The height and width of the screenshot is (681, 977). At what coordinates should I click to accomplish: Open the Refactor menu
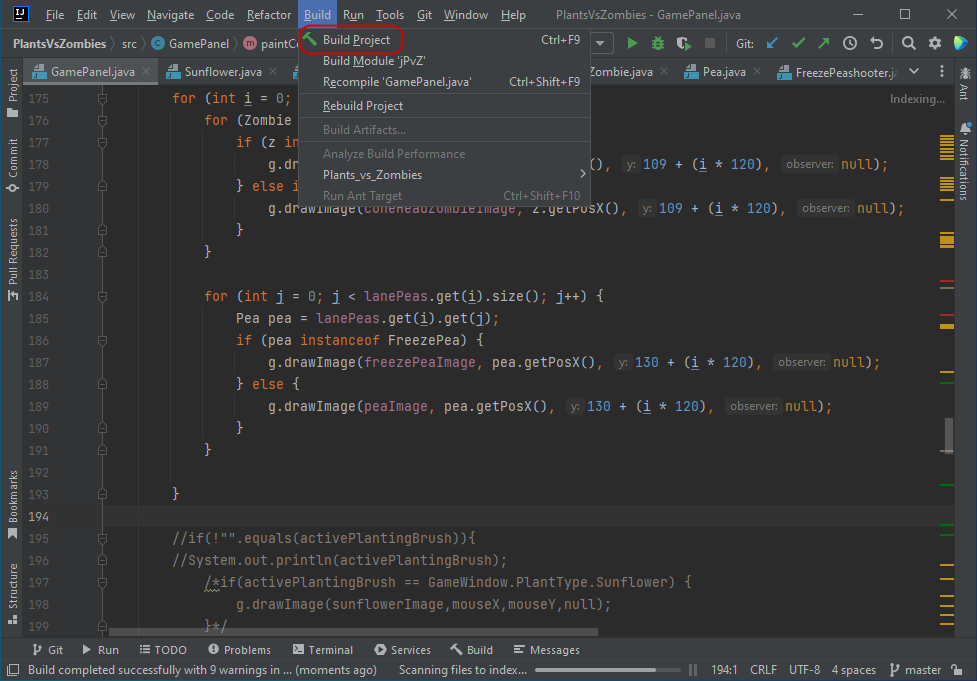pos(269,14)
